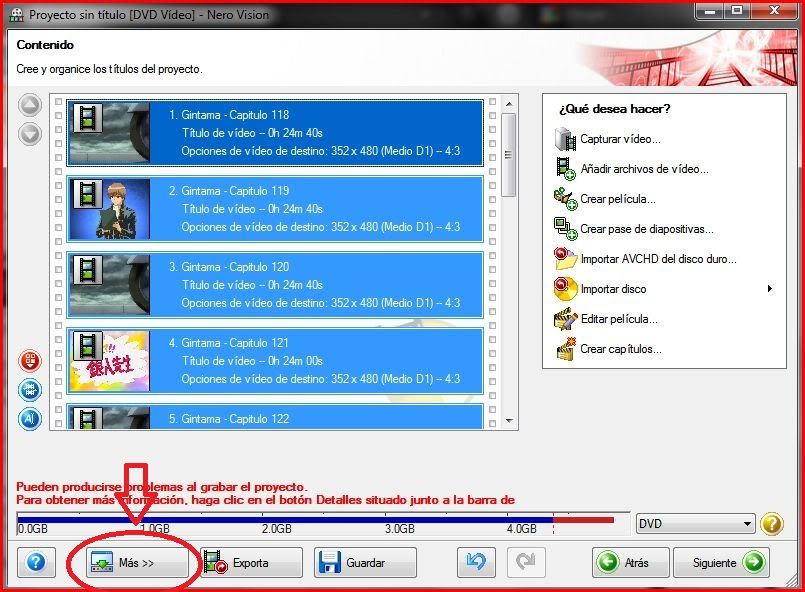805x592 pixels.
Task: Go back with the Atrás button
Action: tap(630, 563)
